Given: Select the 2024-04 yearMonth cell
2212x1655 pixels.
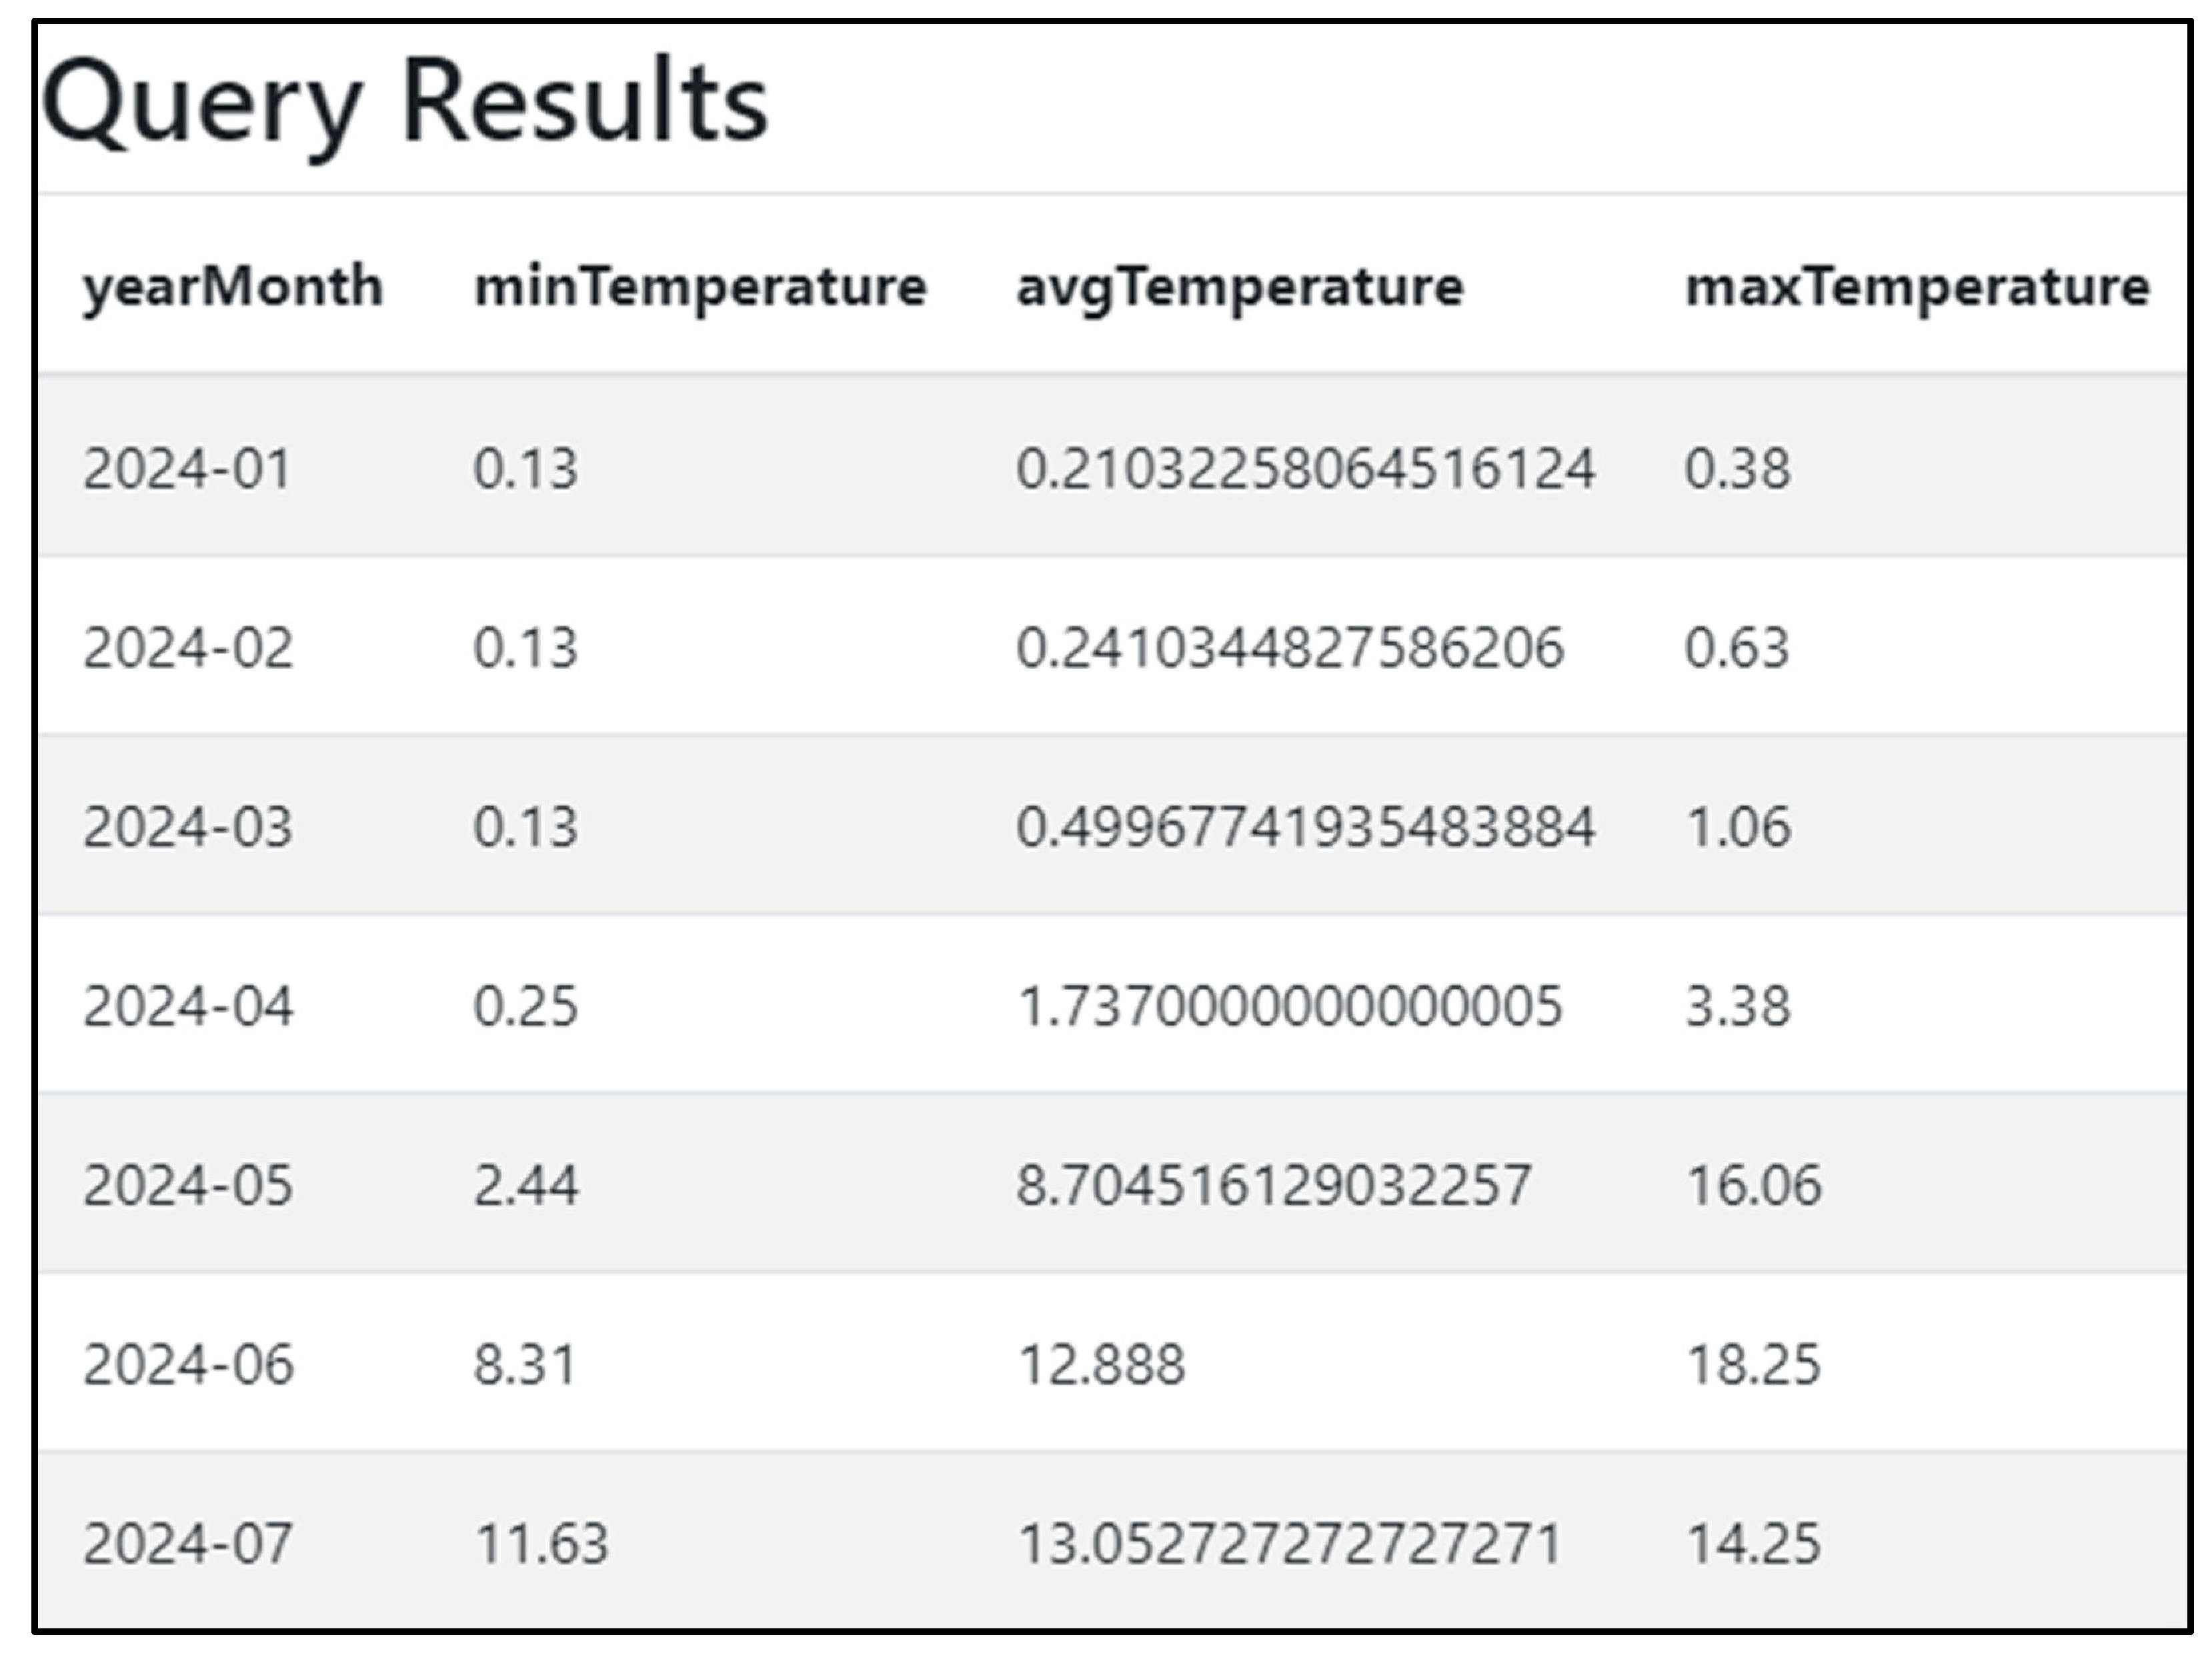Looking at the screenshot, I should pyautogui.click(x=188, y=1006).
